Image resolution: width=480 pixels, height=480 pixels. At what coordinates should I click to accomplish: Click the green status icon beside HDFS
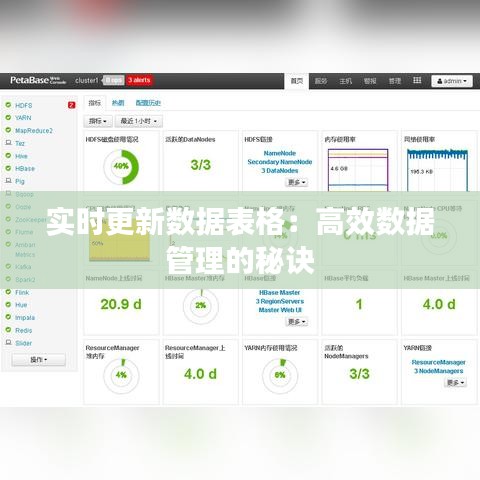coord(8,105)
